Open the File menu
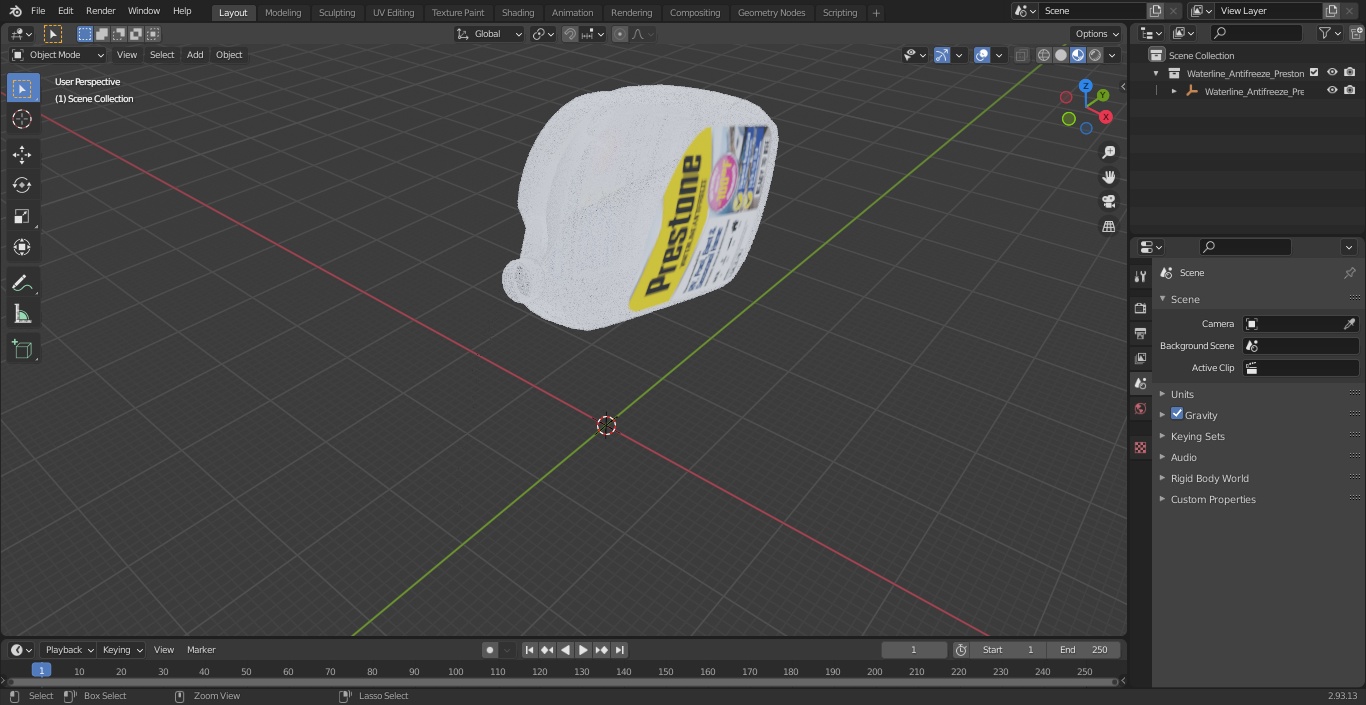 (38, 11)
